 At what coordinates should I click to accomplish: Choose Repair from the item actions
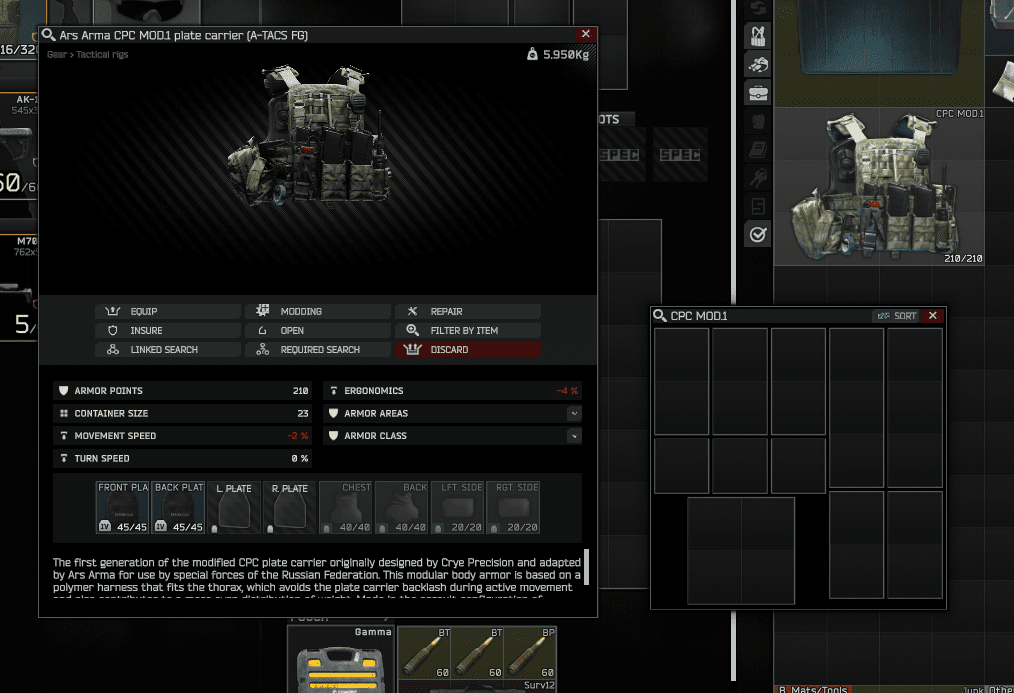(468, 311)
